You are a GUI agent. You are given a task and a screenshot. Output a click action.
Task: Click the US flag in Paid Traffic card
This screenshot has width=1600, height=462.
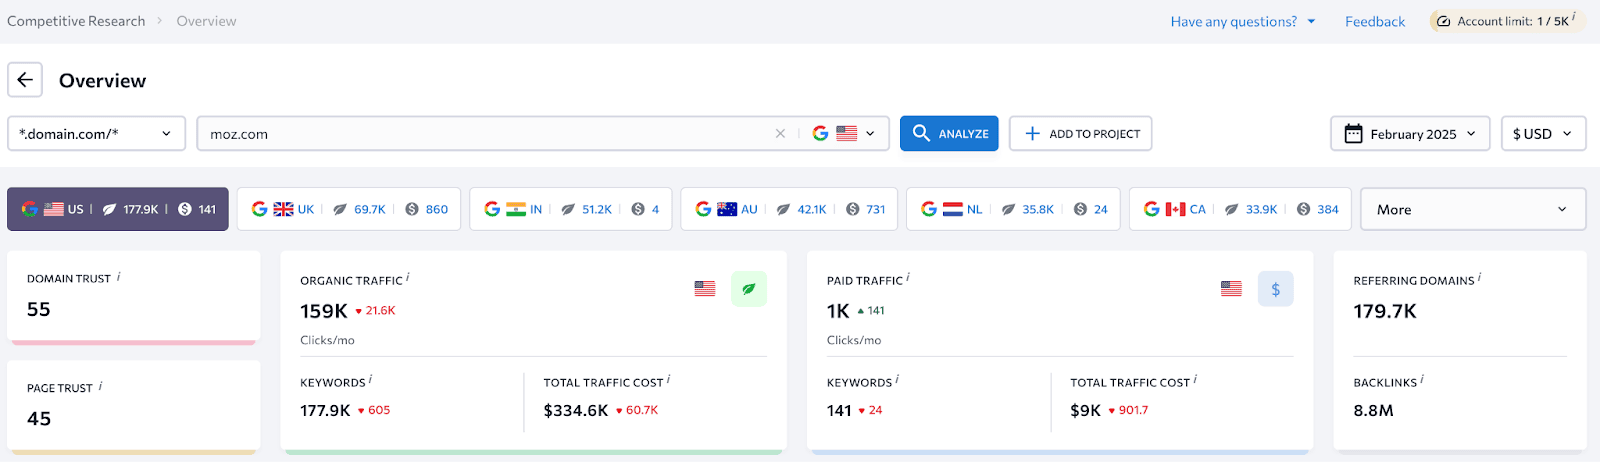pos(1231,288)
